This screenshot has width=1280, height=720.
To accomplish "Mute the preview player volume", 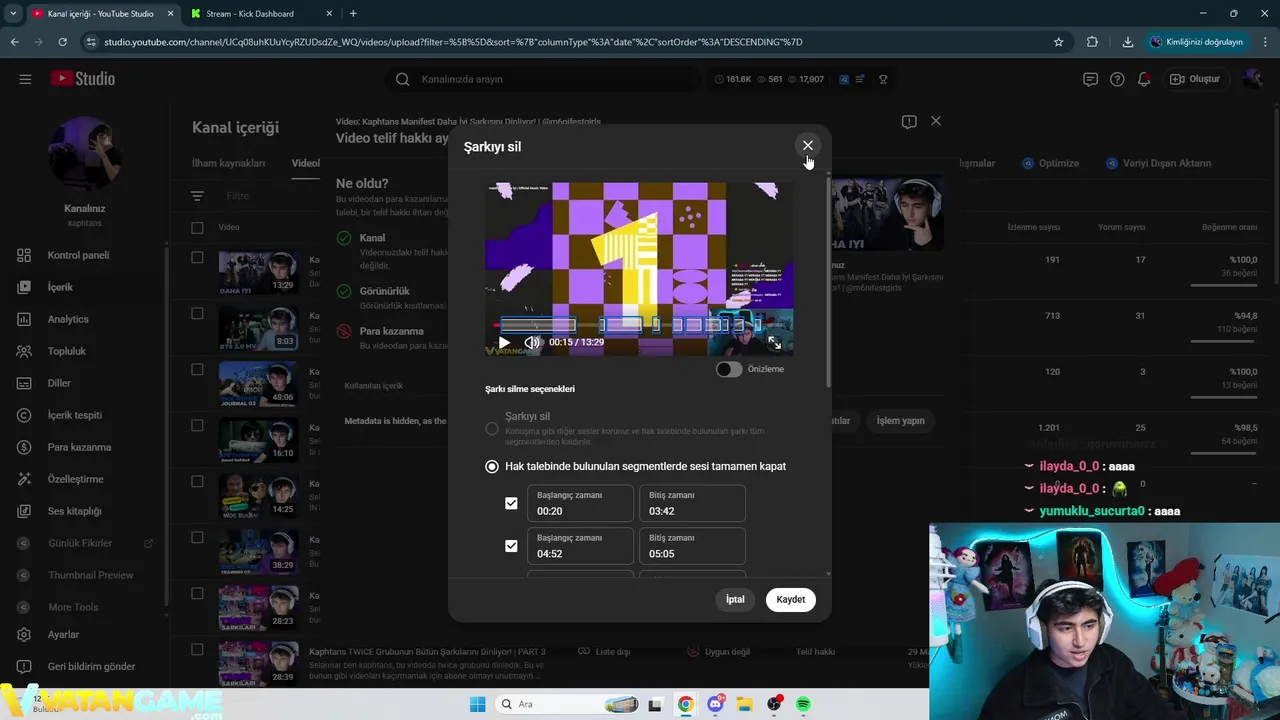I will [532, 342].
